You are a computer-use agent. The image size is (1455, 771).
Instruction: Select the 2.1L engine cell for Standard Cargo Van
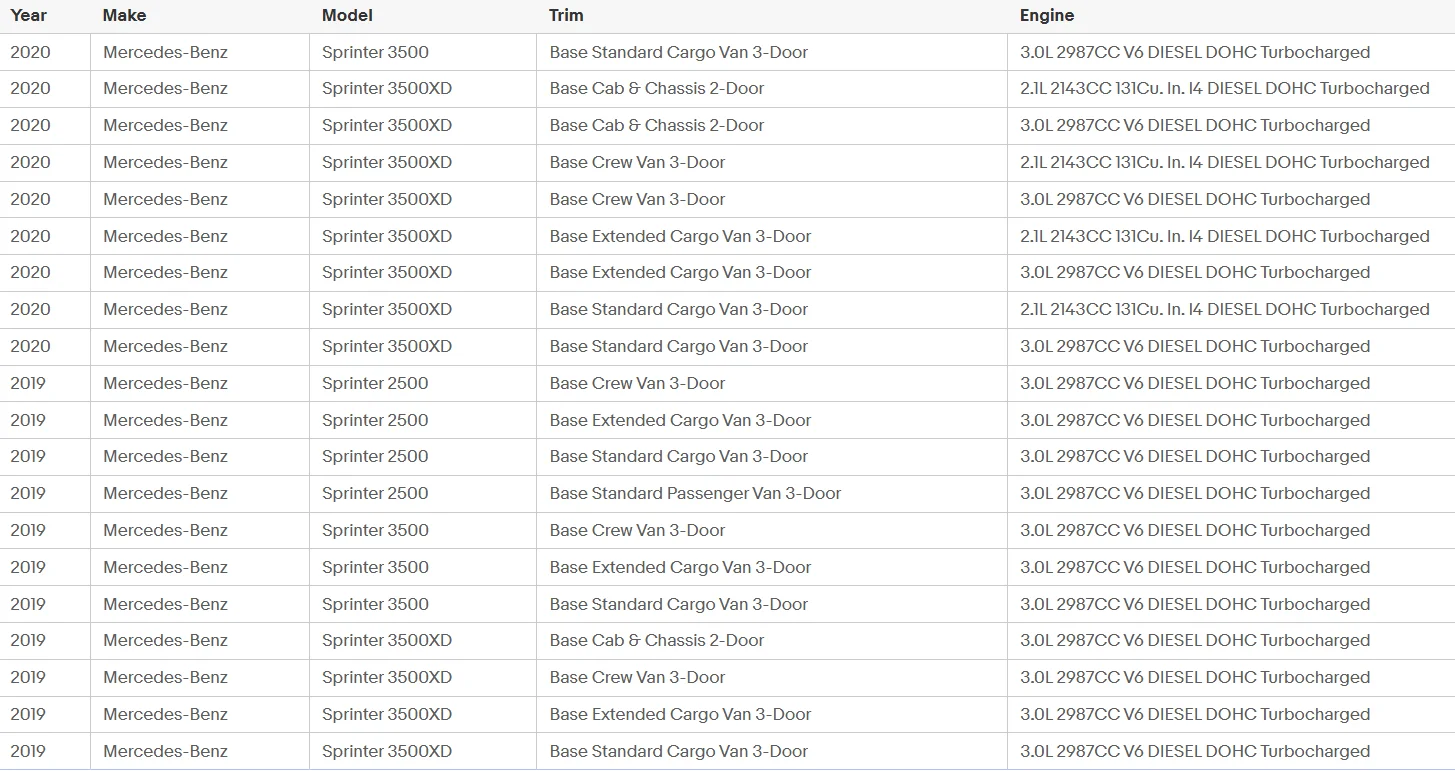(x=1225, y=309)
